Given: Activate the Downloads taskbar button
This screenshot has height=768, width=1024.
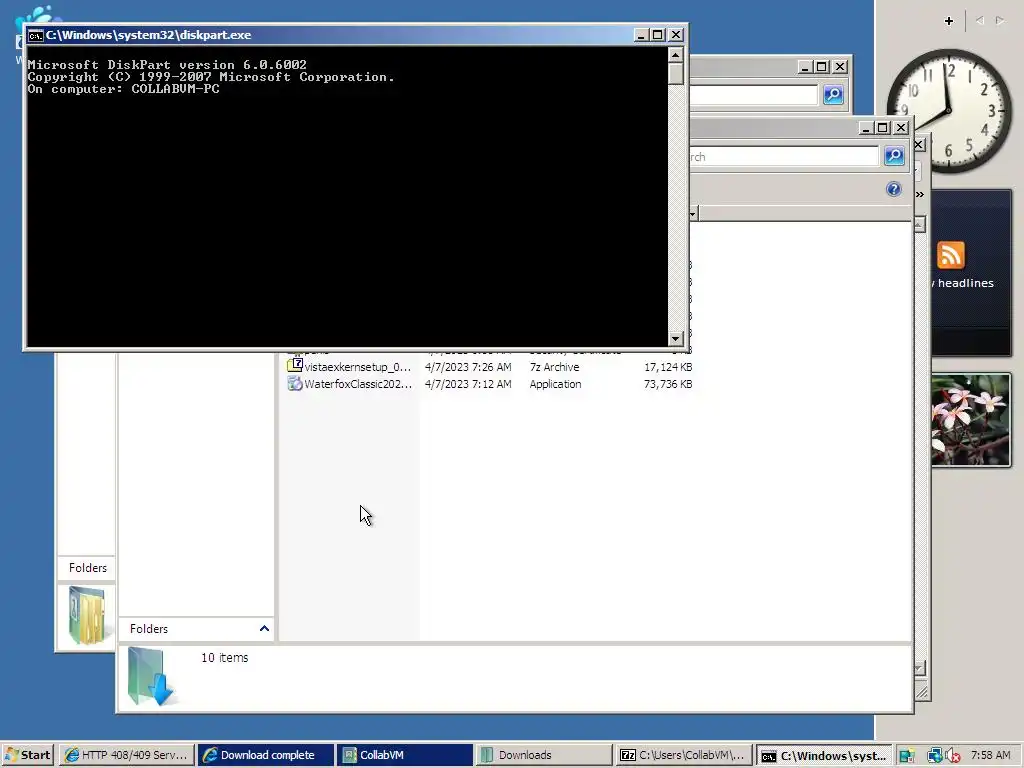Looking at the screenshot, I should click(544, 755).
